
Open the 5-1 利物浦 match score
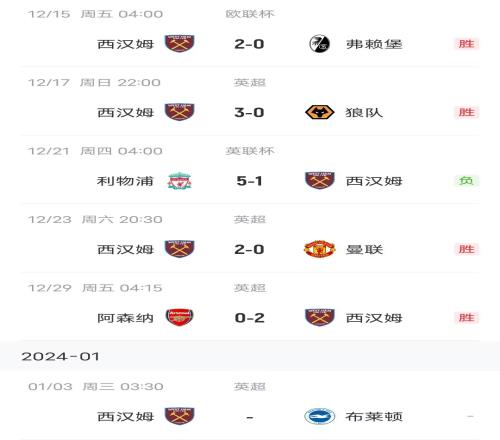point(249,181)
